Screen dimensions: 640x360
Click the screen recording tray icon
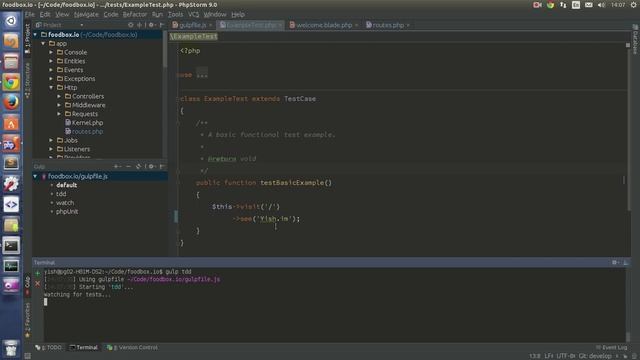(x=537, y=5)
